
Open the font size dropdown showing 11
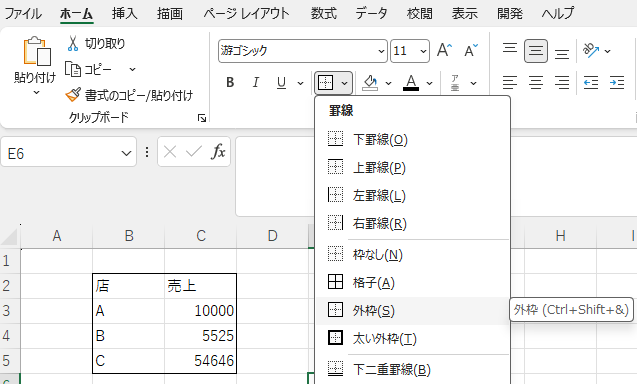click(423, 51)
